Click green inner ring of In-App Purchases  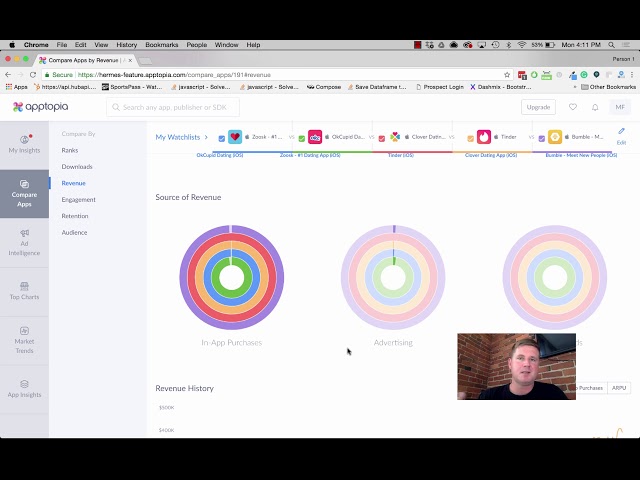[216, 278]
